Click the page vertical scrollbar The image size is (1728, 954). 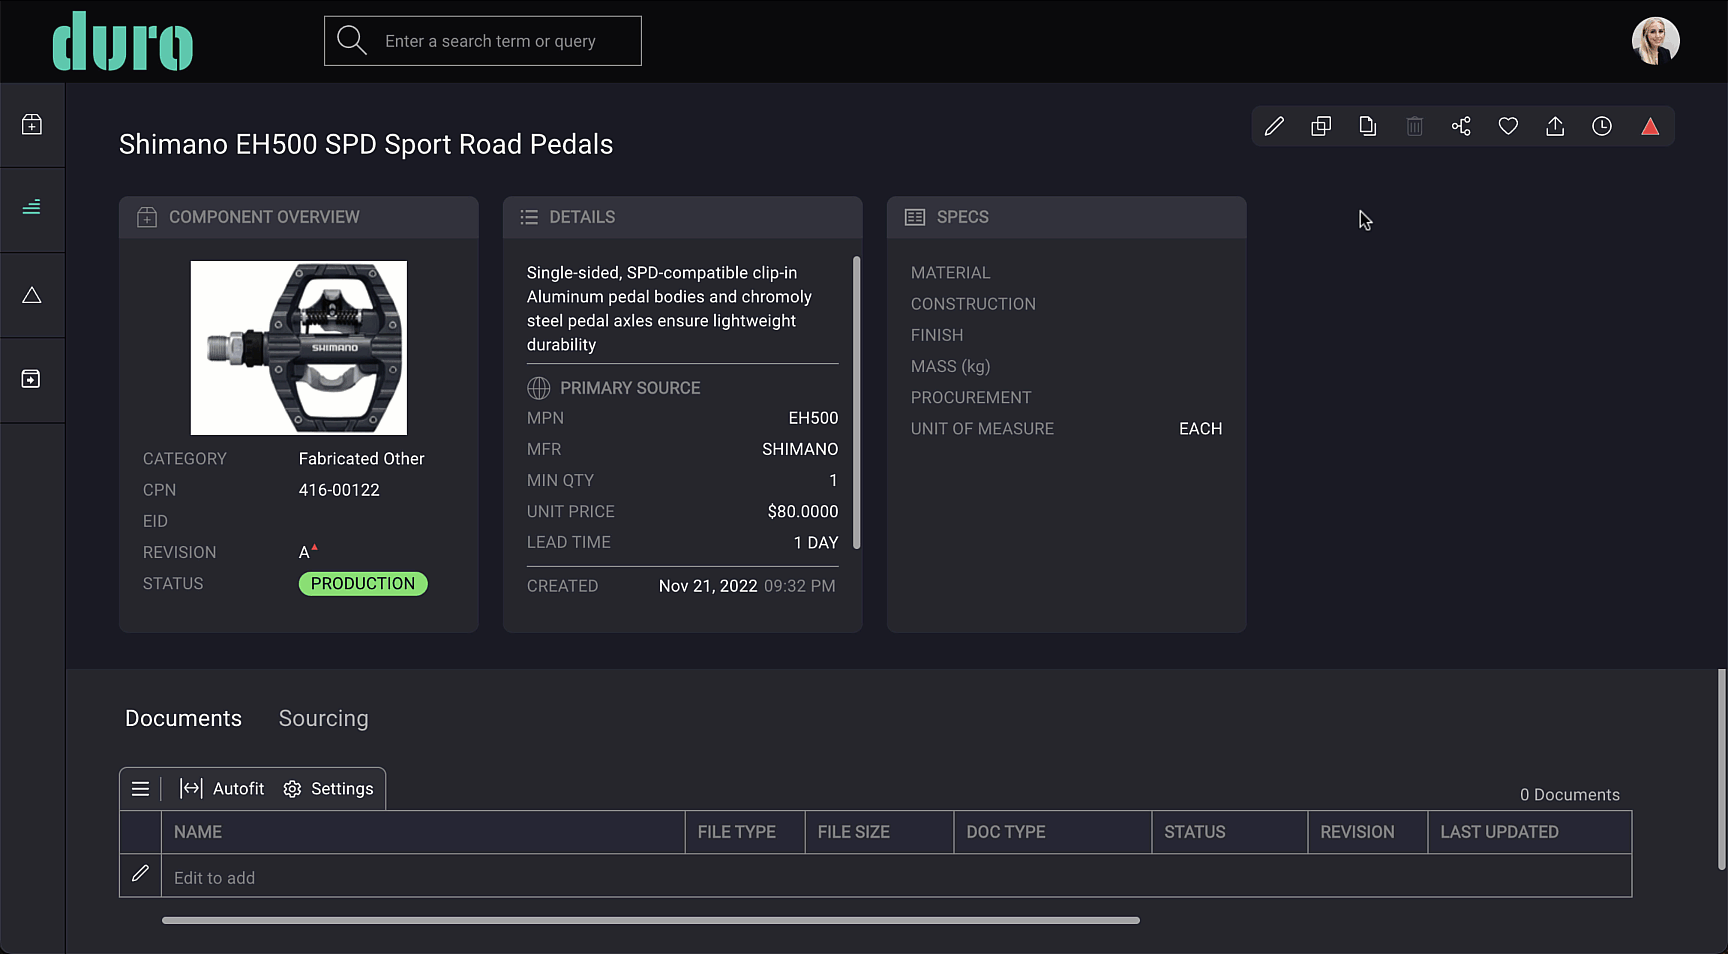pyautogui.click(x=1721, y=770)
